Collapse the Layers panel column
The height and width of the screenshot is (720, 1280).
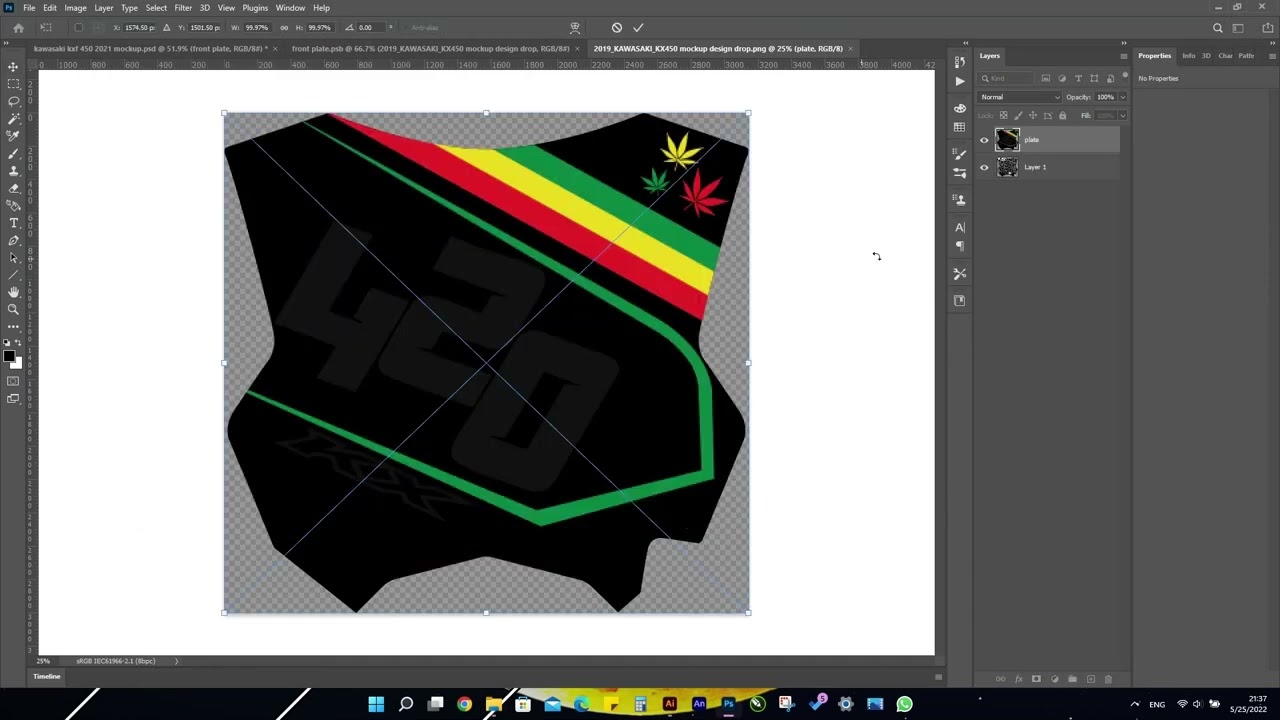(1124, 43)
